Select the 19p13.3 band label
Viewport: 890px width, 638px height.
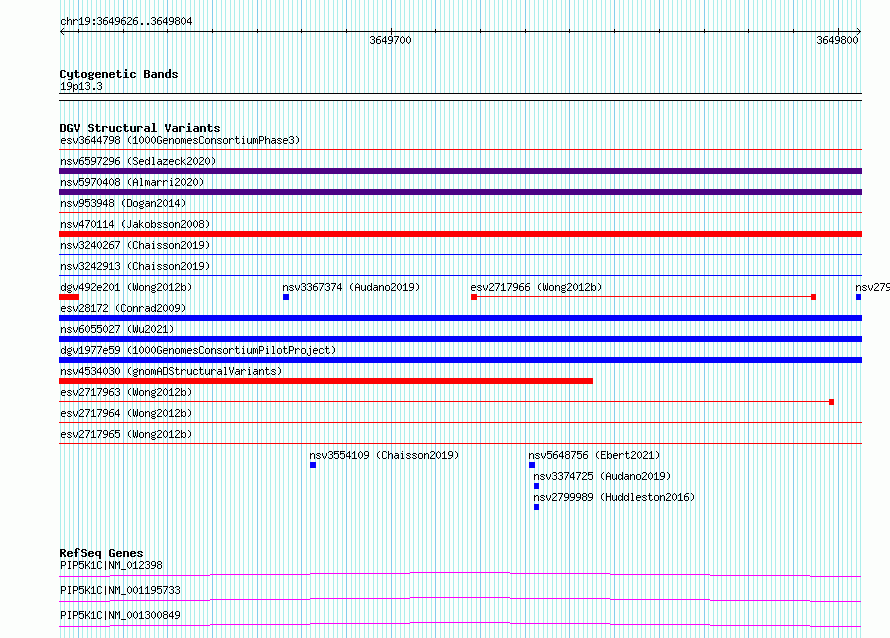point(81,86)
